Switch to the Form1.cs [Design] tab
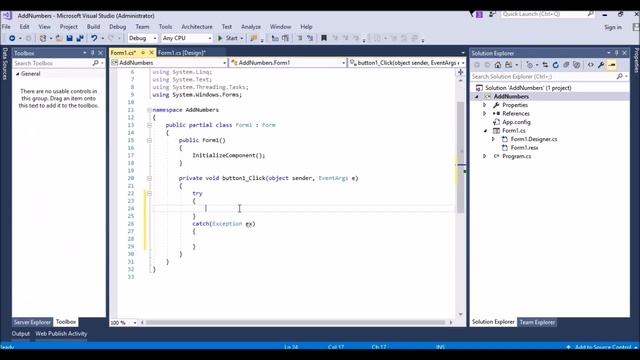The width and height of the screenshot is (640, 360). 182,53
